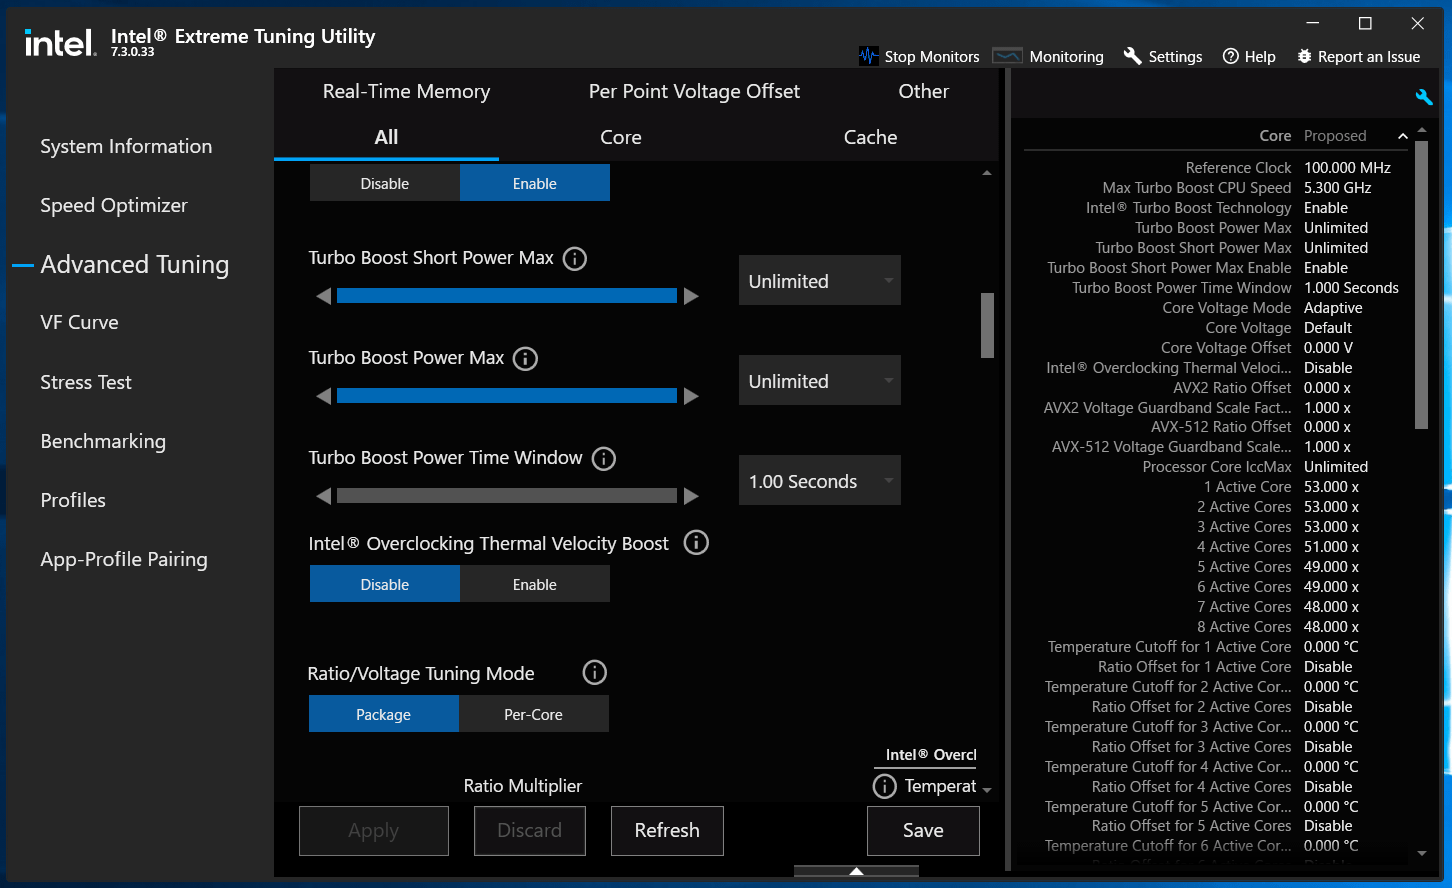Click Turbo Boost Short Power Max slider track
The height and width of the screenshot is (888, 1452).
pyautogui.click(x=507, y=296)
